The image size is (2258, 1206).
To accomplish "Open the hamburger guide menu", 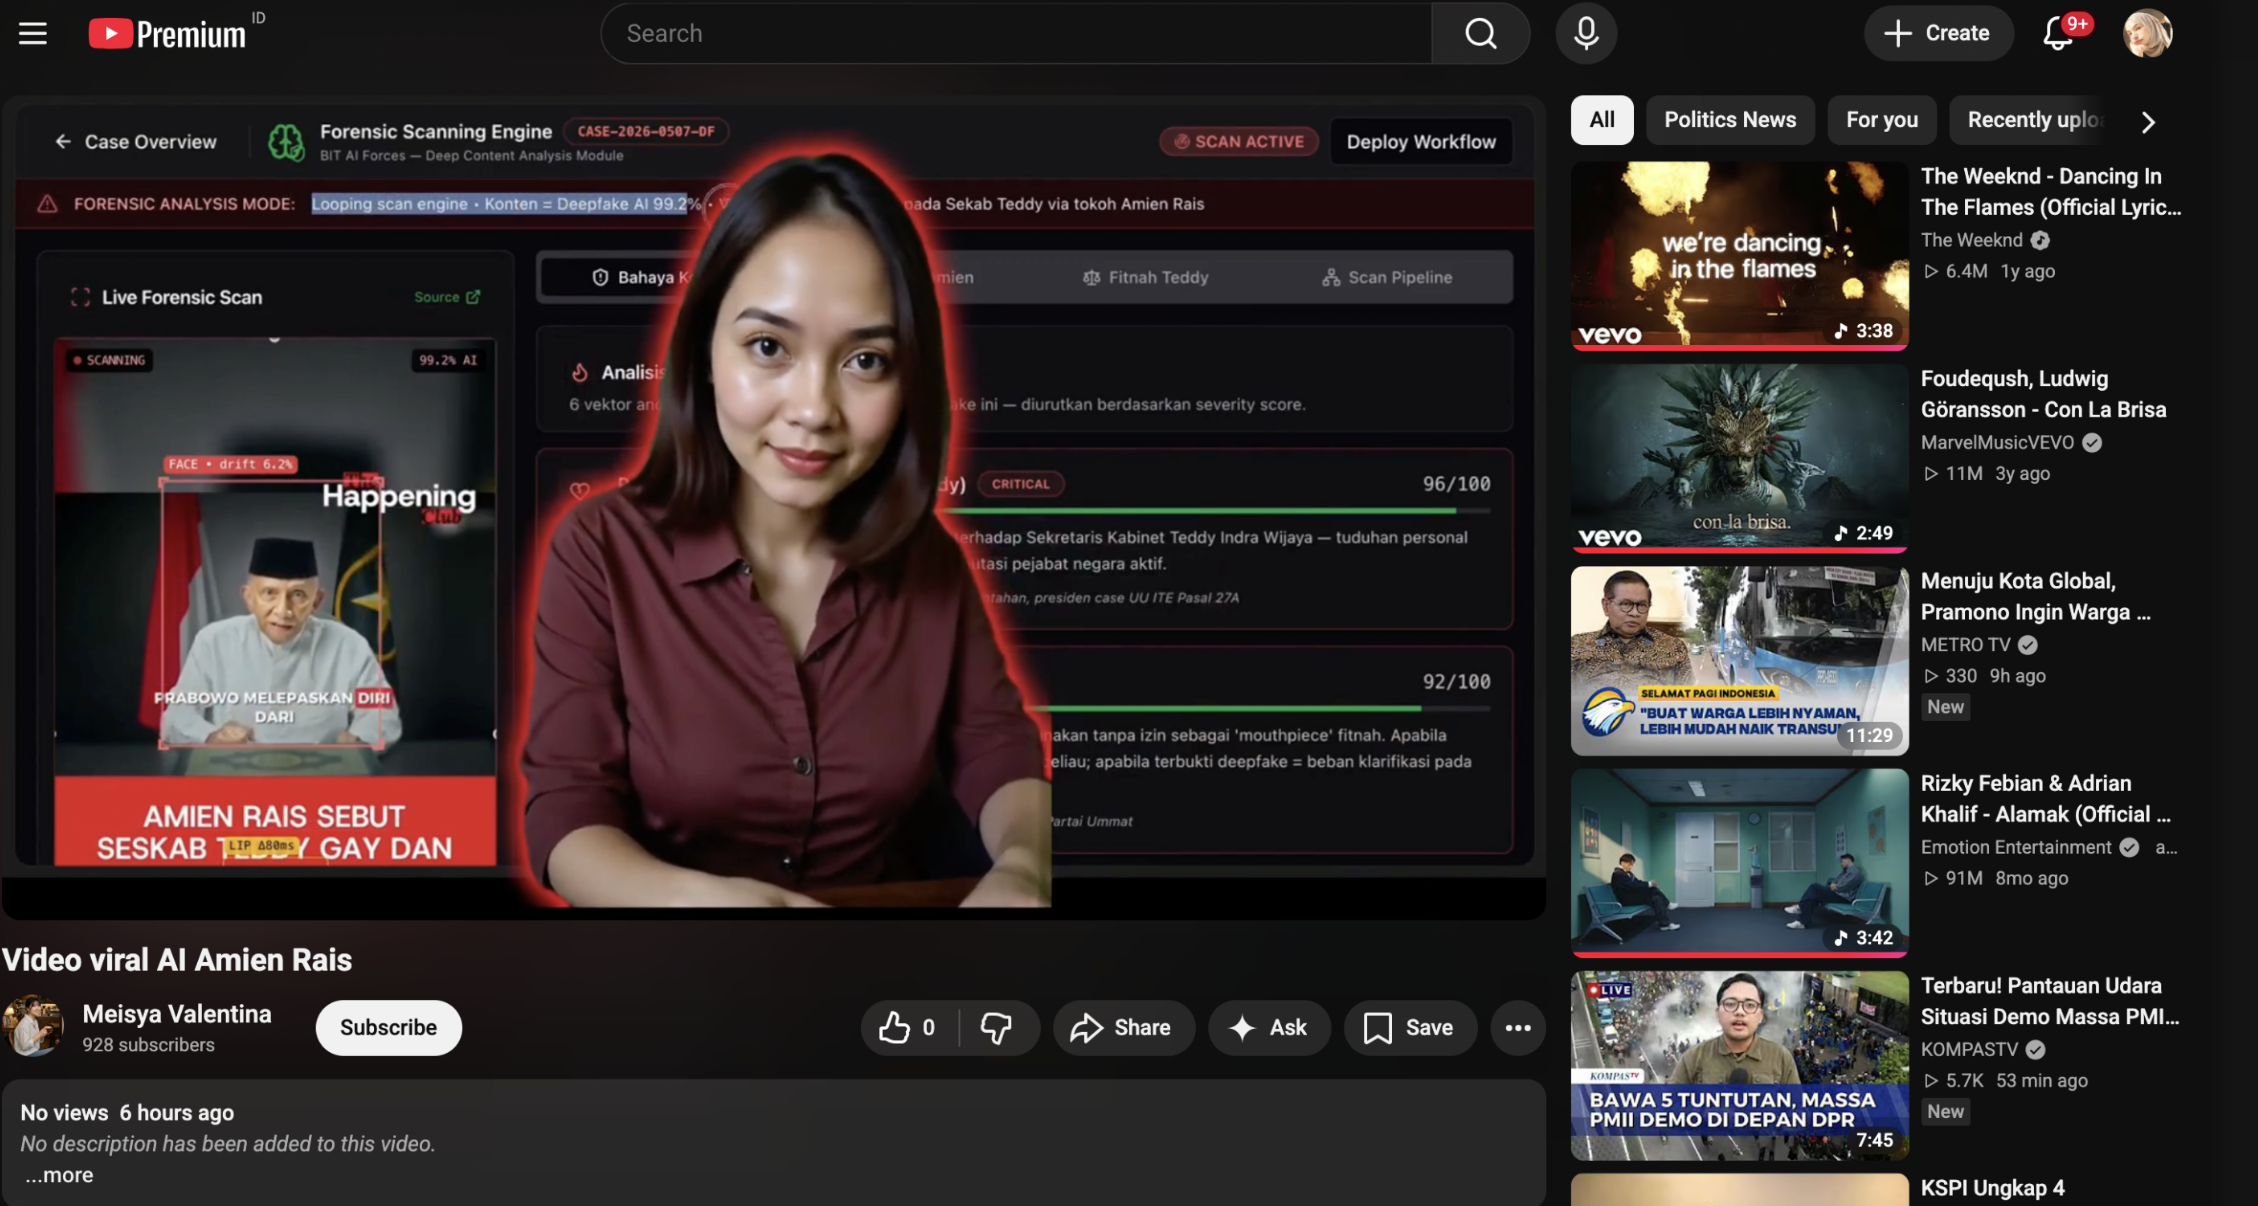I will pyautogui.click(x=33, y=34).
